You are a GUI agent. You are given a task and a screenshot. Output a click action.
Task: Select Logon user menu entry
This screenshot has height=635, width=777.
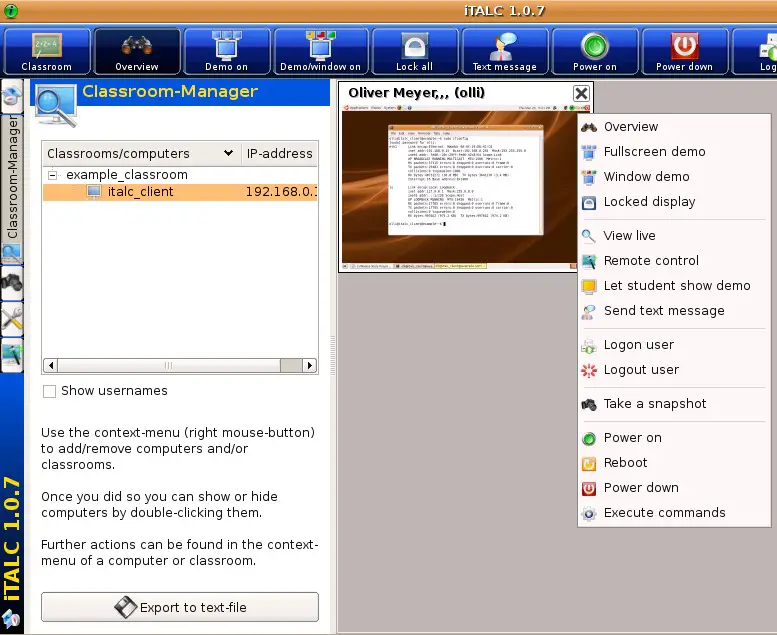tap(674, 345)
